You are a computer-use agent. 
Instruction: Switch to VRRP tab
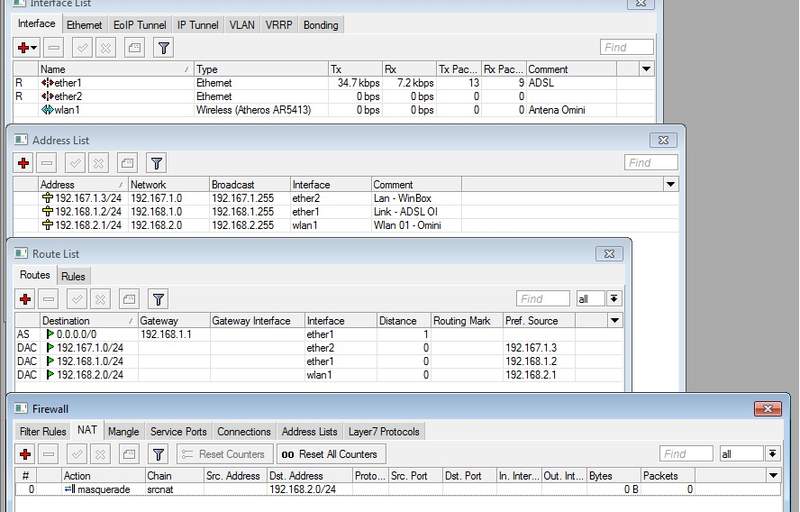coord(279,25)
